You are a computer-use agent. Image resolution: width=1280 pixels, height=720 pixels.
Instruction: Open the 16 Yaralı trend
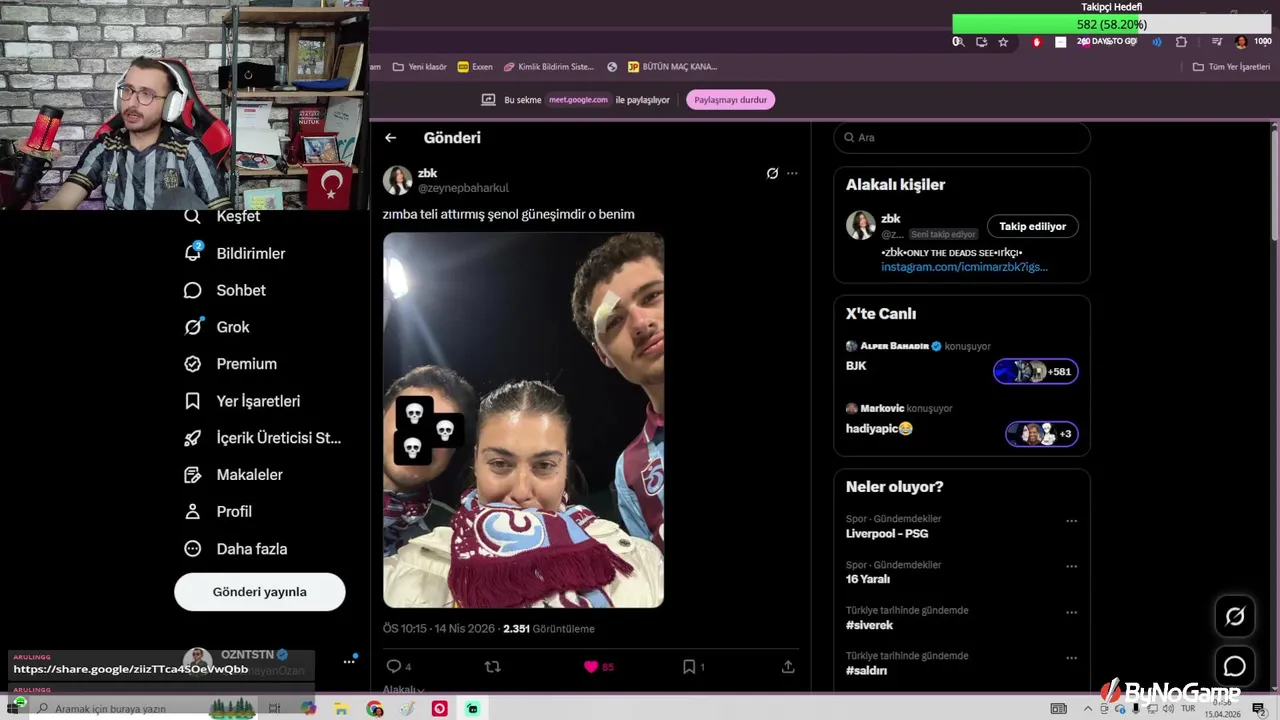pos(868,579)
